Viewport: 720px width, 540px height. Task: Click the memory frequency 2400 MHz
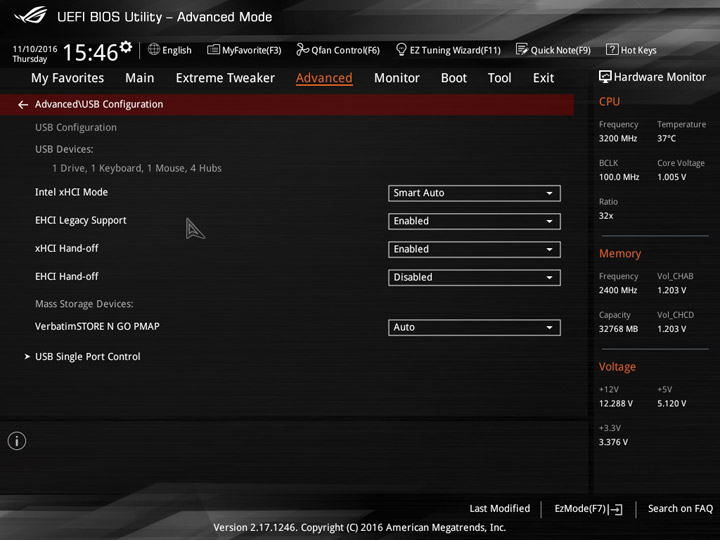click(618, 290)
